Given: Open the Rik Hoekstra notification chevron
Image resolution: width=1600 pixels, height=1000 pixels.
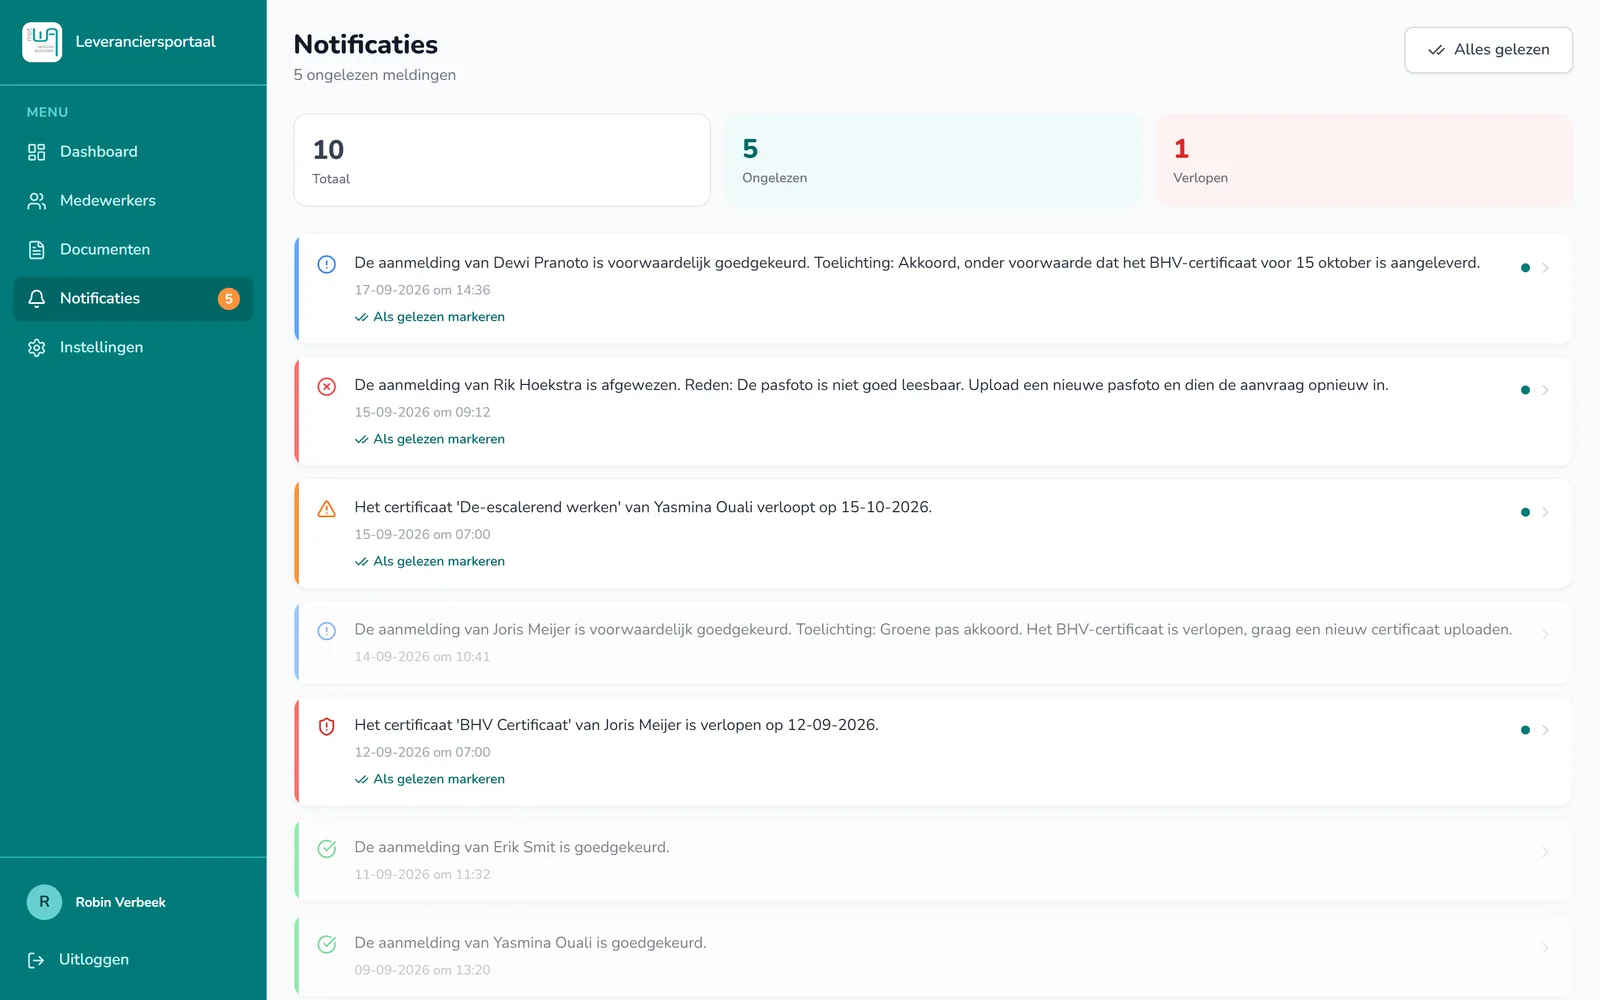Looking at the screenshot, I should pos(1545,390).
